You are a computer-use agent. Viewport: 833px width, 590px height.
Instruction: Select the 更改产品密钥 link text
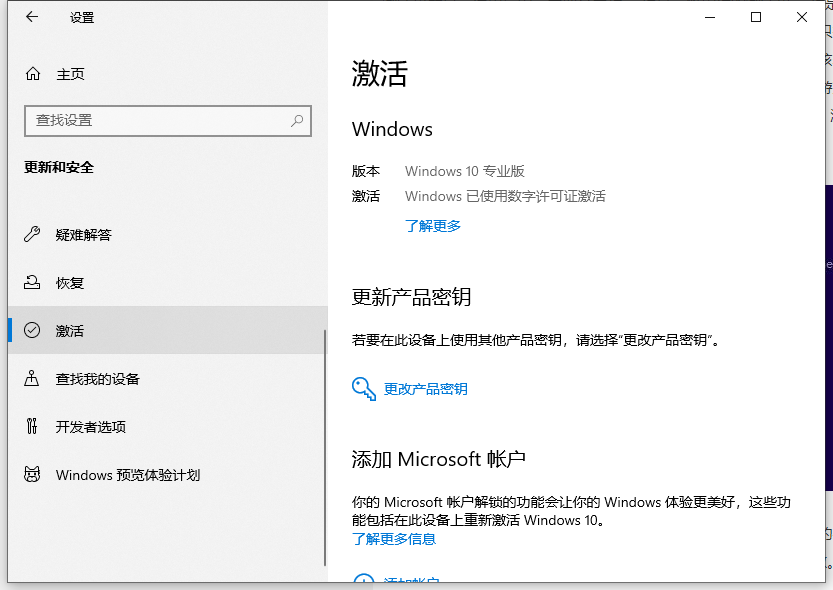(x=426, y=389)
